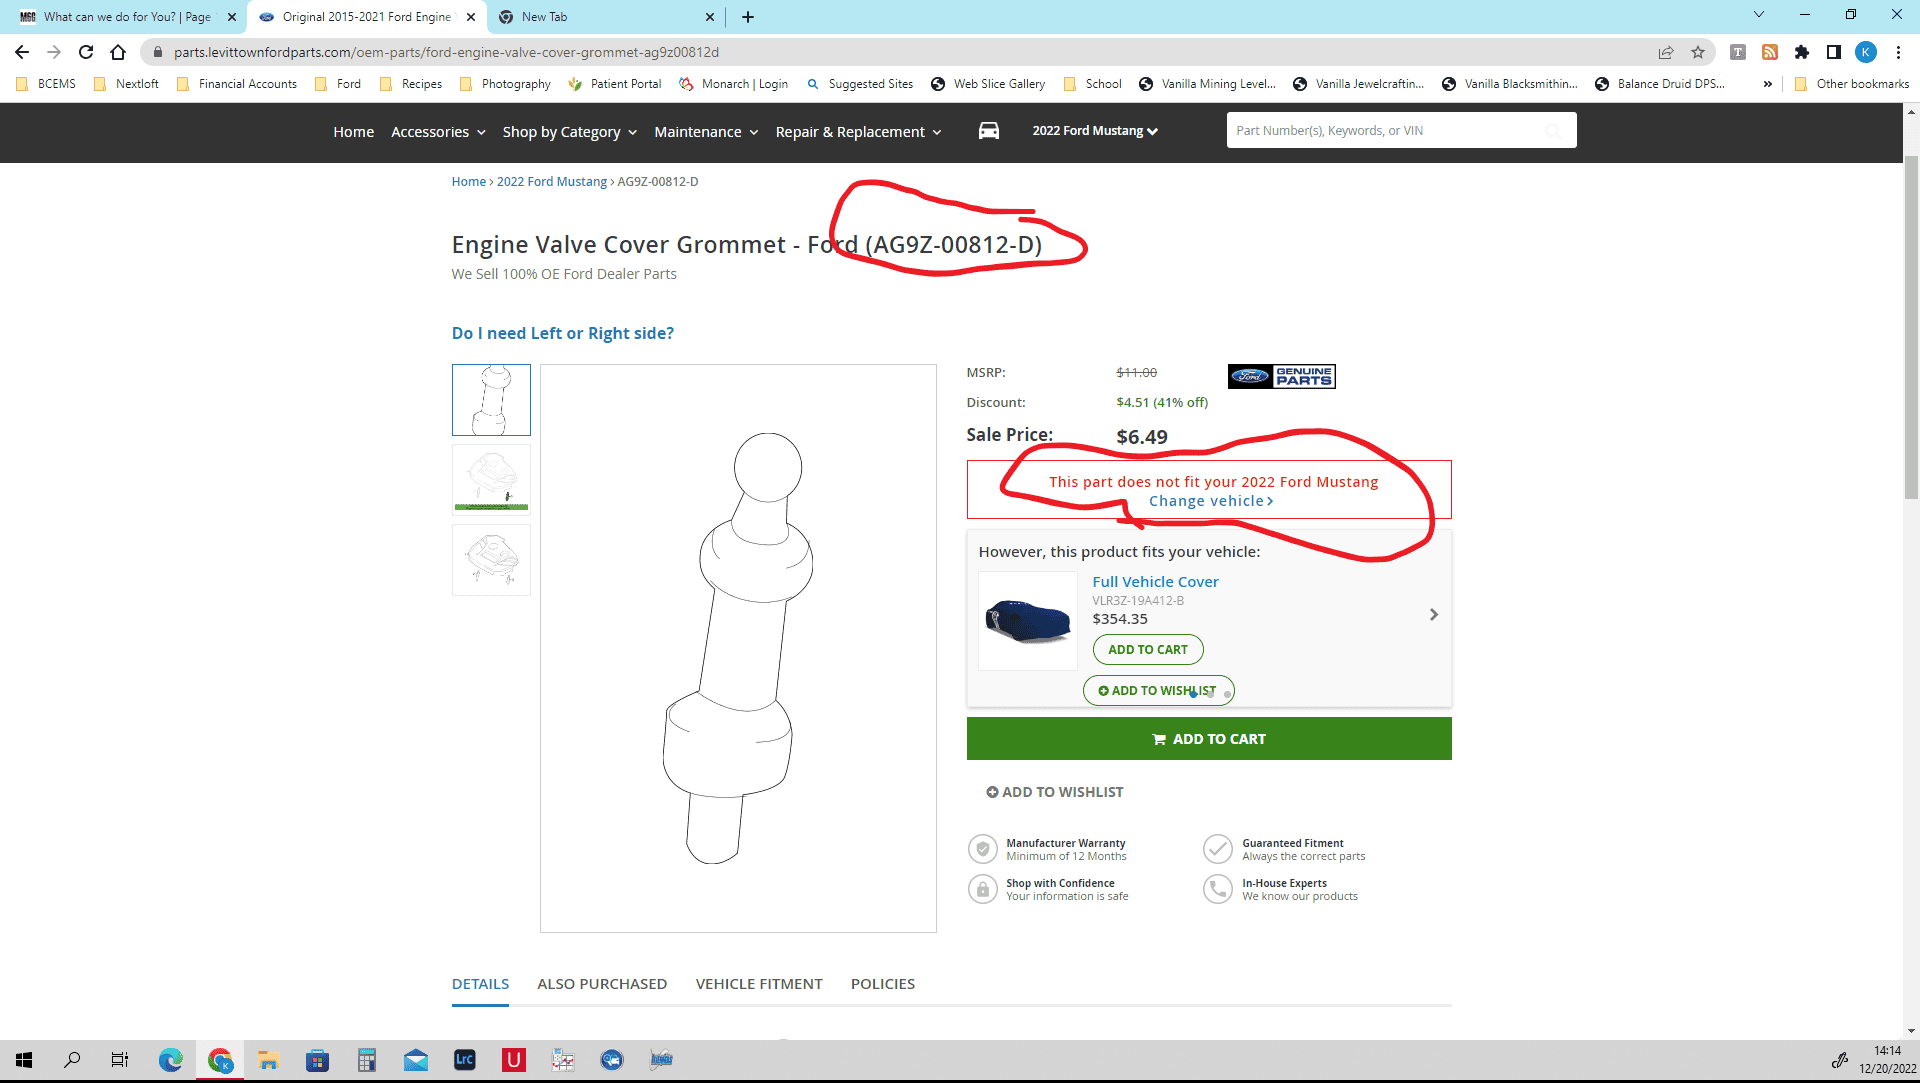Open 2022 Ford Mustang vehicle selector
Viewport: 1920px width, 1083px height.
pyautogui.click(x=1095, y=131)
